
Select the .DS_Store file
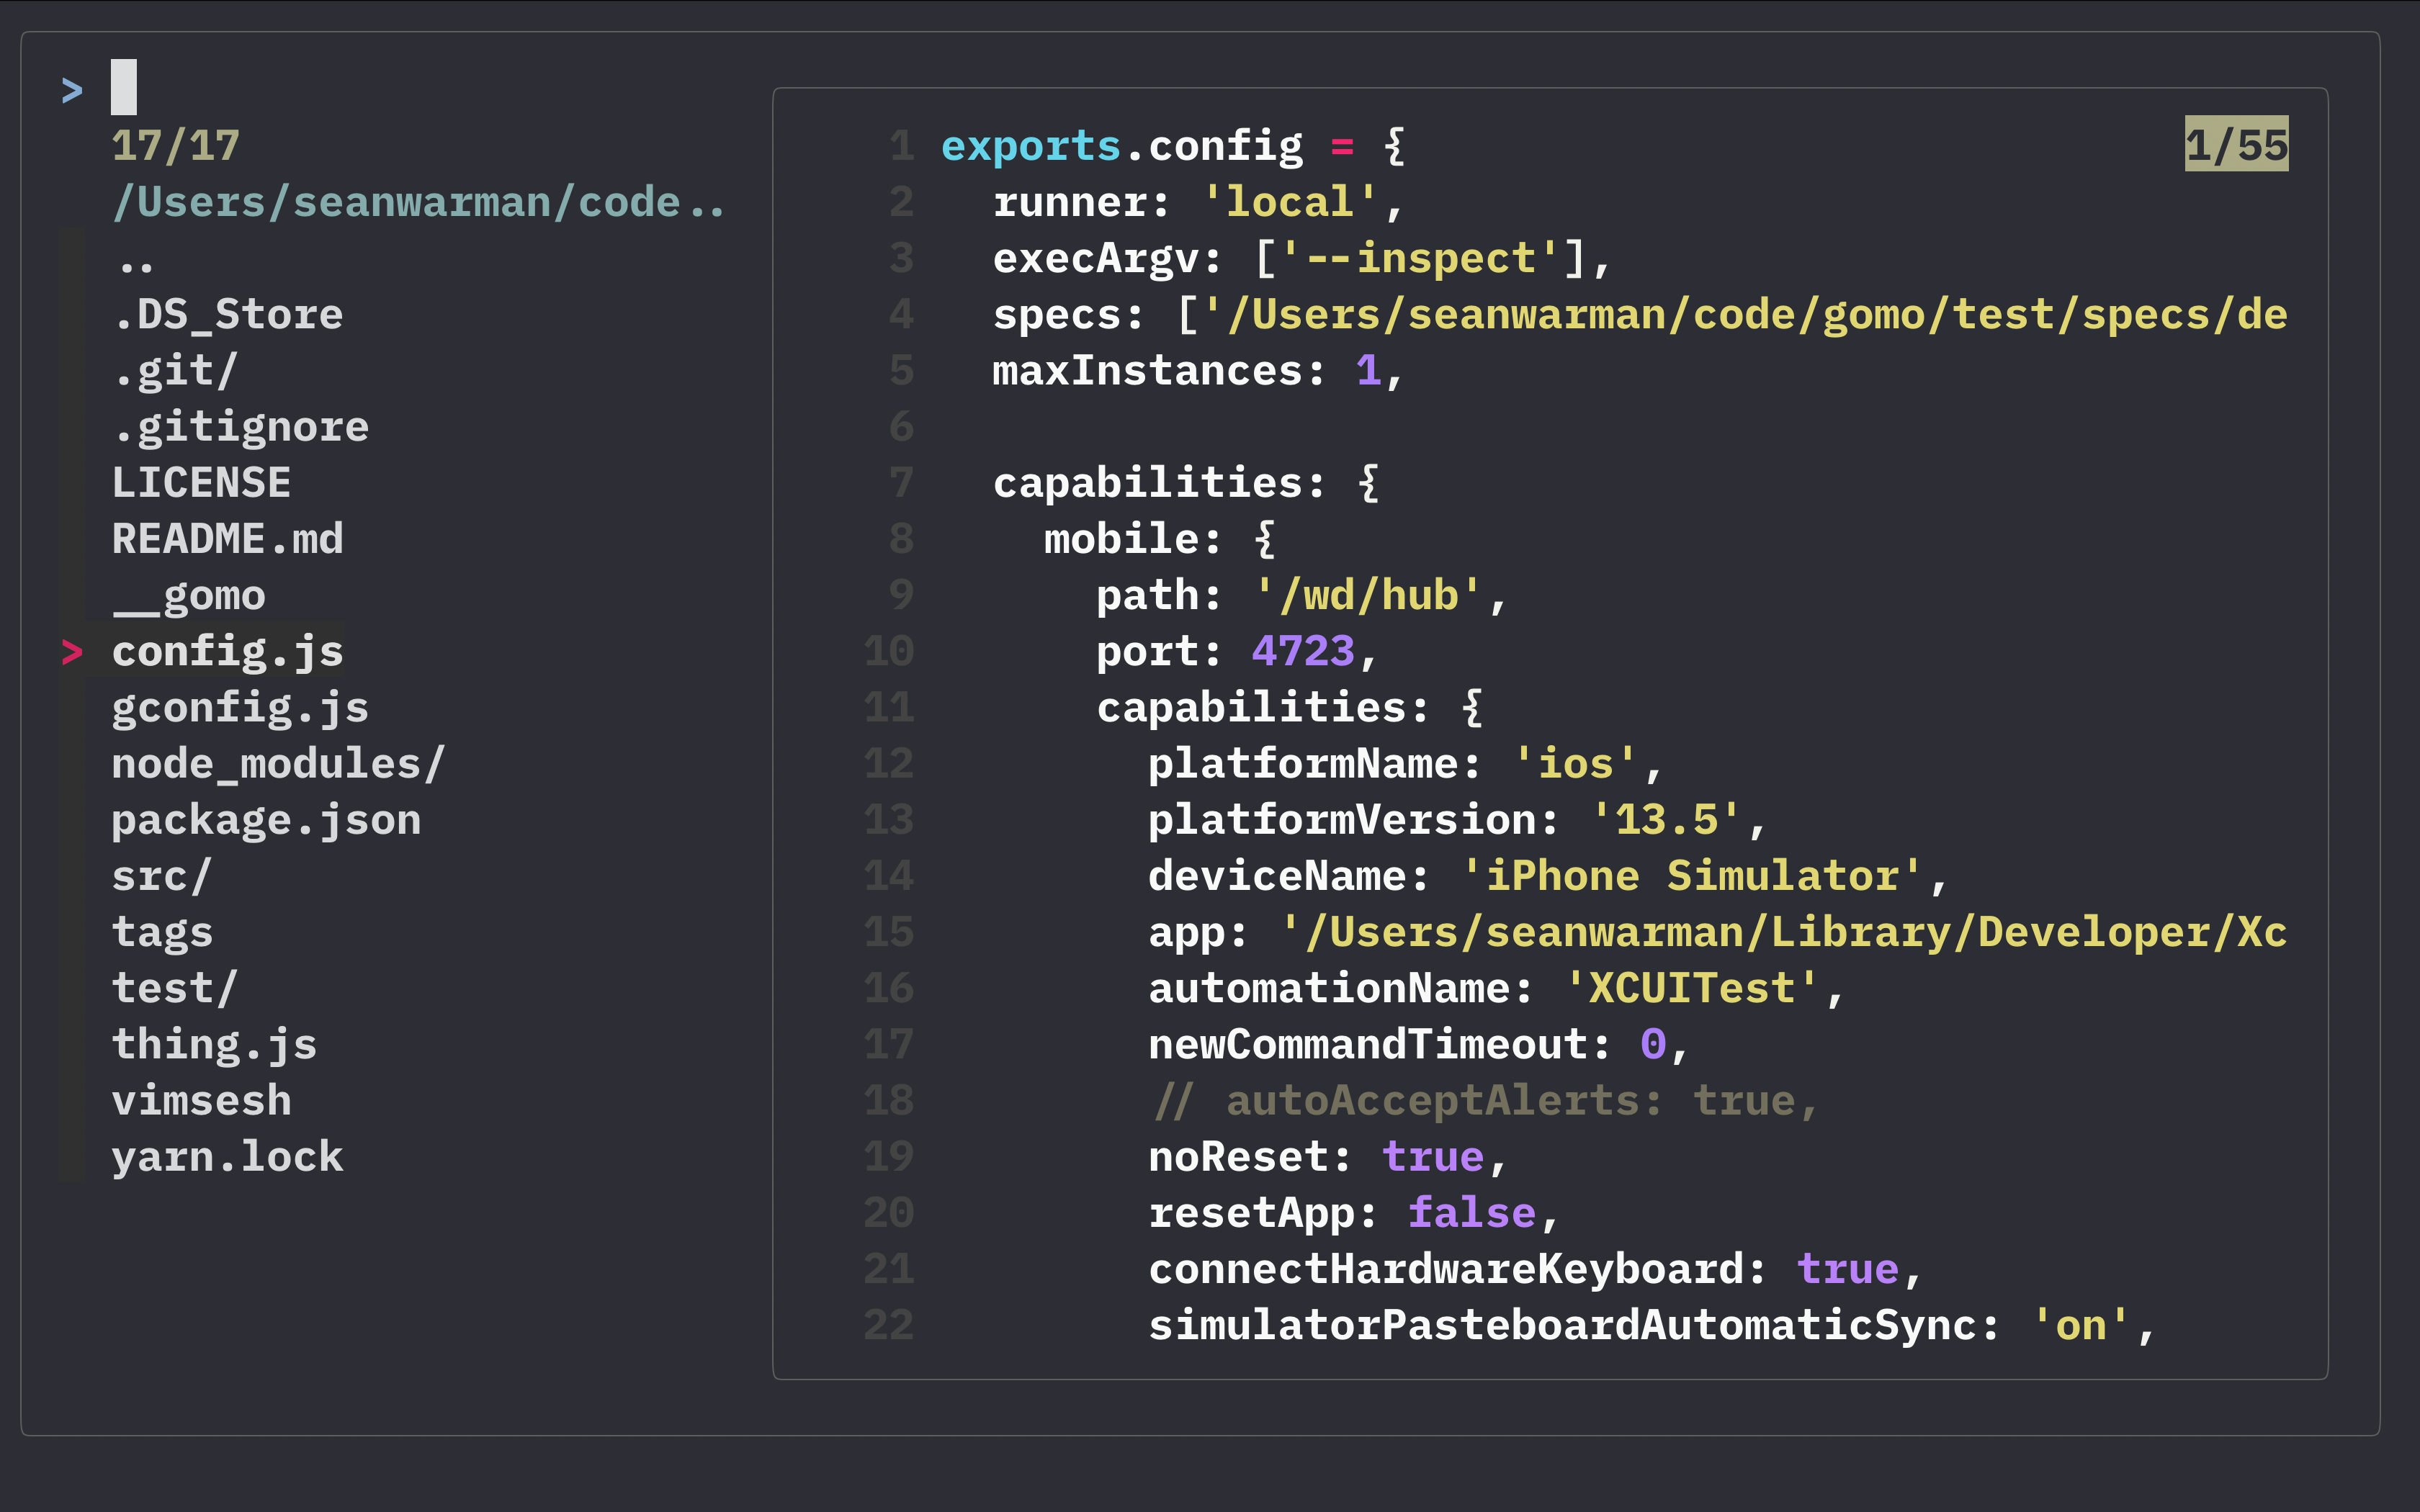(228, 315)
